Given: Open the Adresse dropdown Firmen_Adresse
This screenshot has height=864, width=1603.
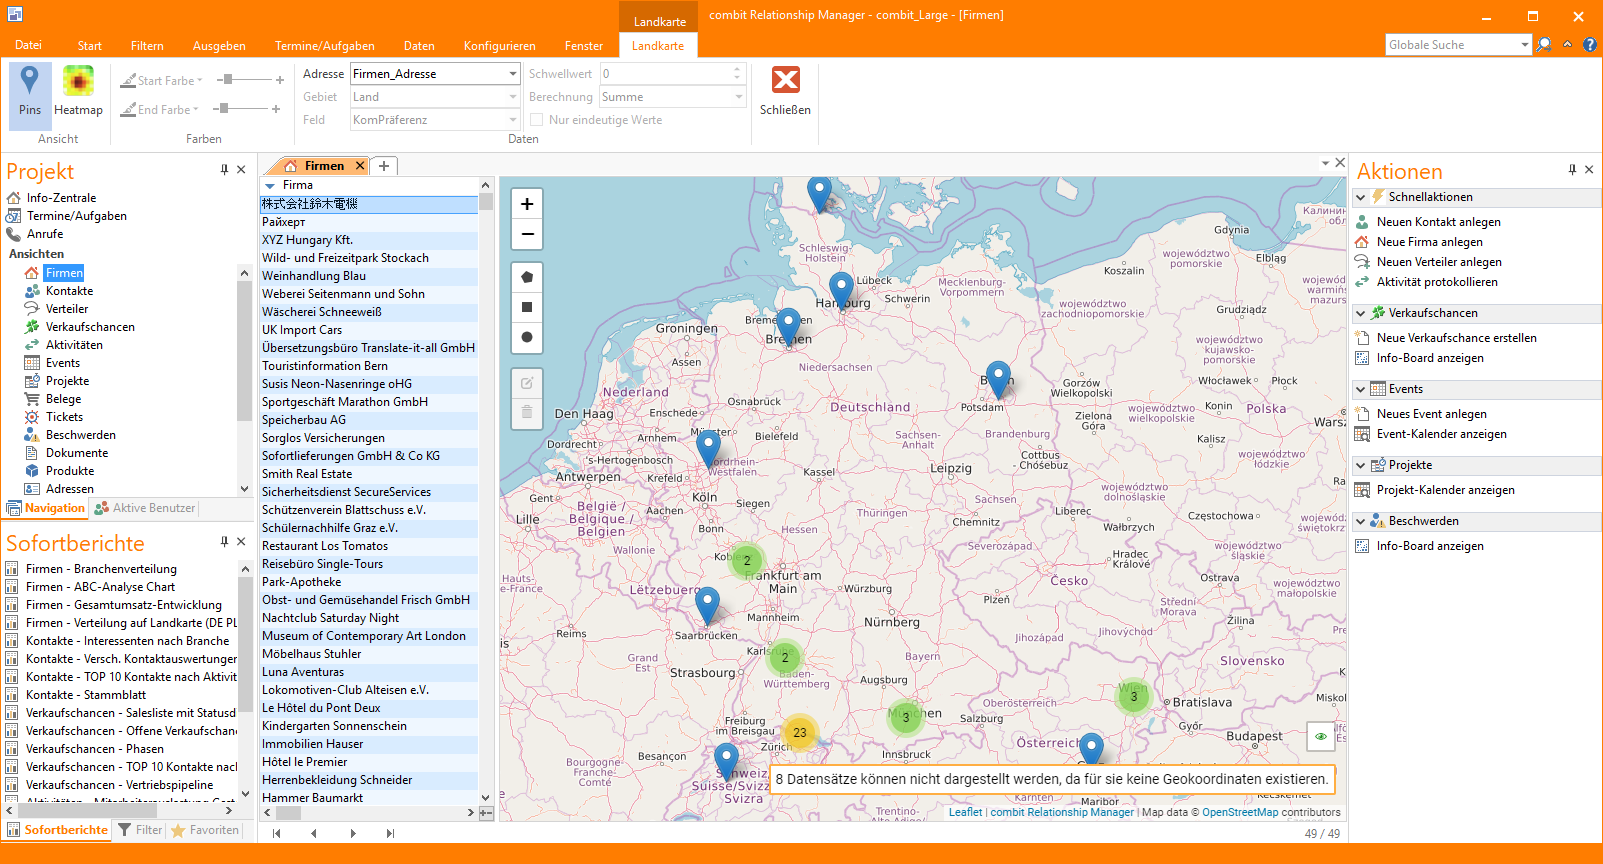Looking at the screenshot, I should (512, 74).
